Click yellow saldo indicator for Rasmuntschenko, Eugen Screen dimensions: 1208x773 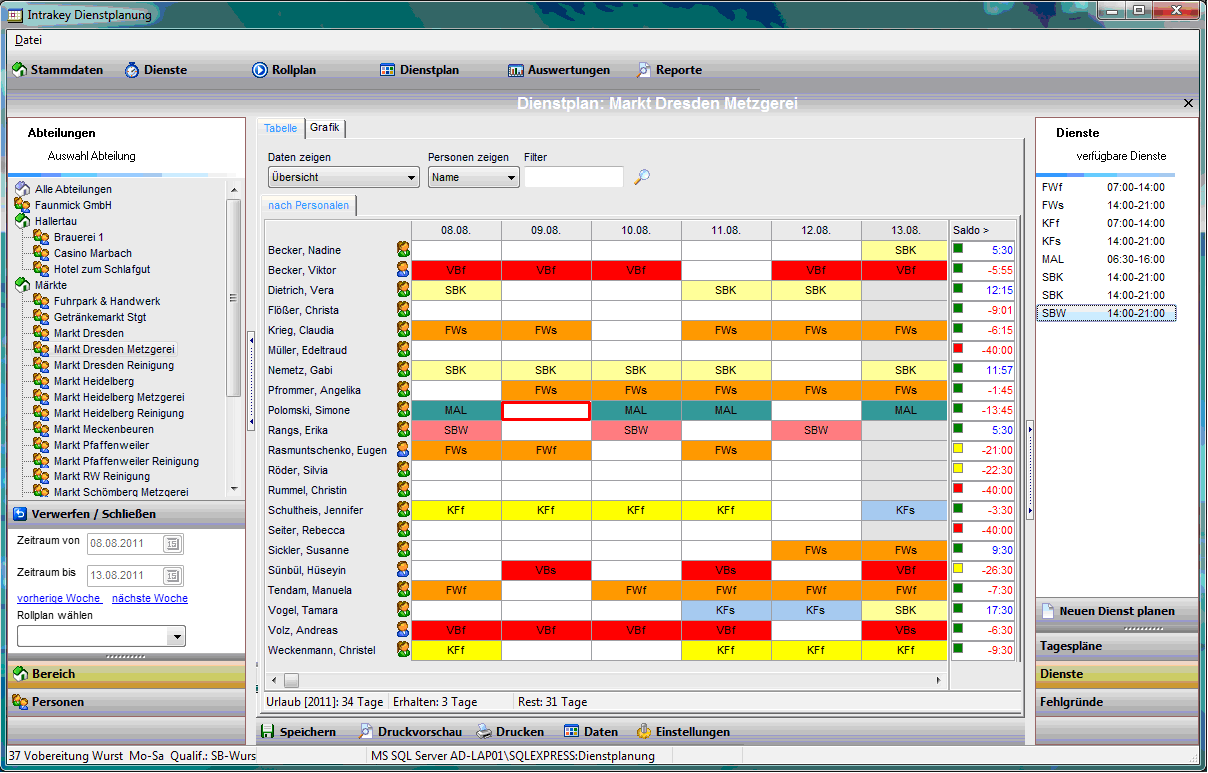click(957, 448)
